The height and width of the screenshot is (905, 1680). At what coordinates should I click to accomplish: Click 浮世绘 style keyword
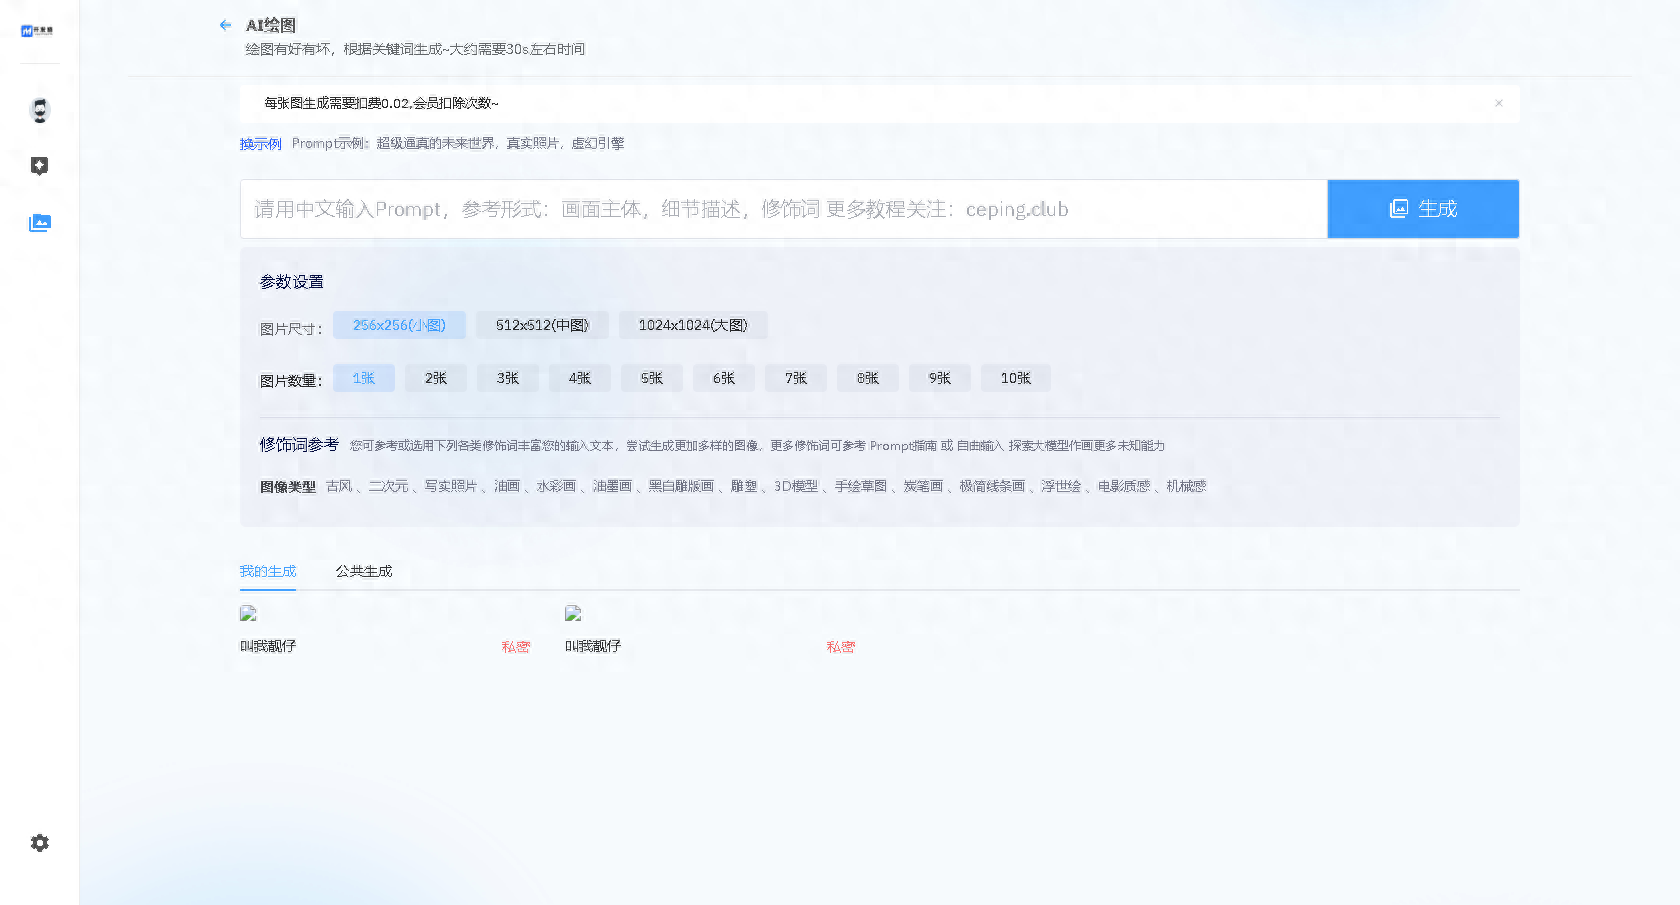(1061, 486)
